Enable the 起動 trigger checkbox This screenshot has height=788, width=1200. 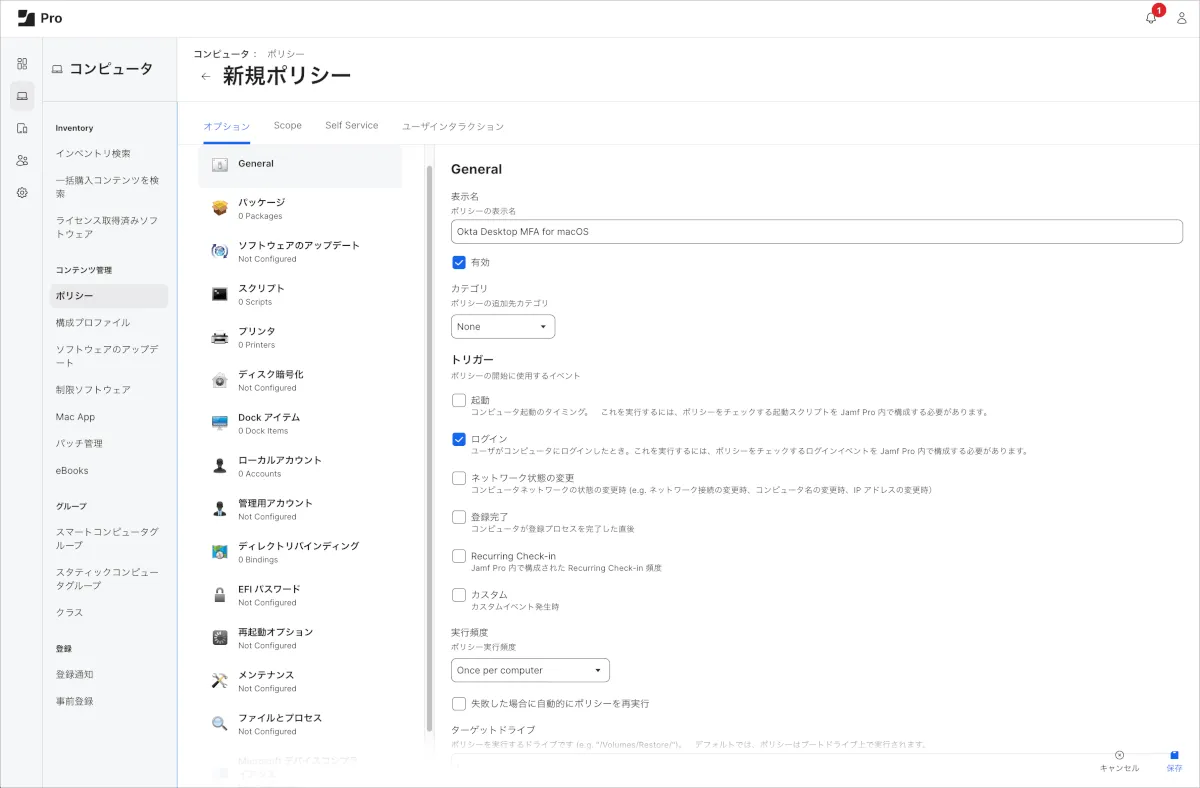pos(459,400)
